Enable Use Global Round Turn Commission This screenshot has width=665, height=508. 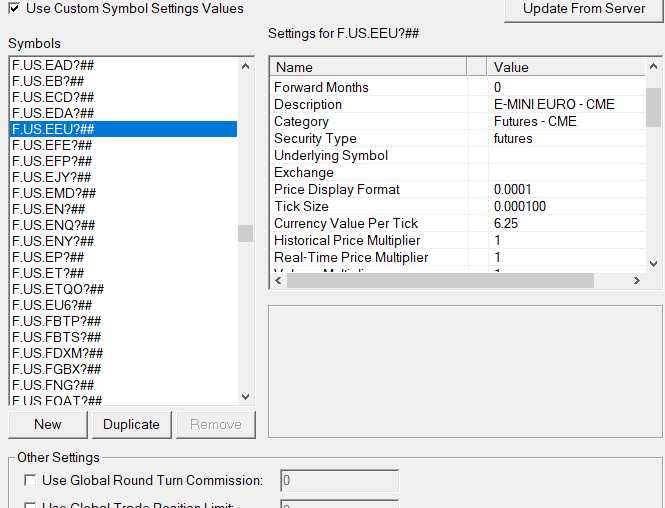tap(29, 481)
